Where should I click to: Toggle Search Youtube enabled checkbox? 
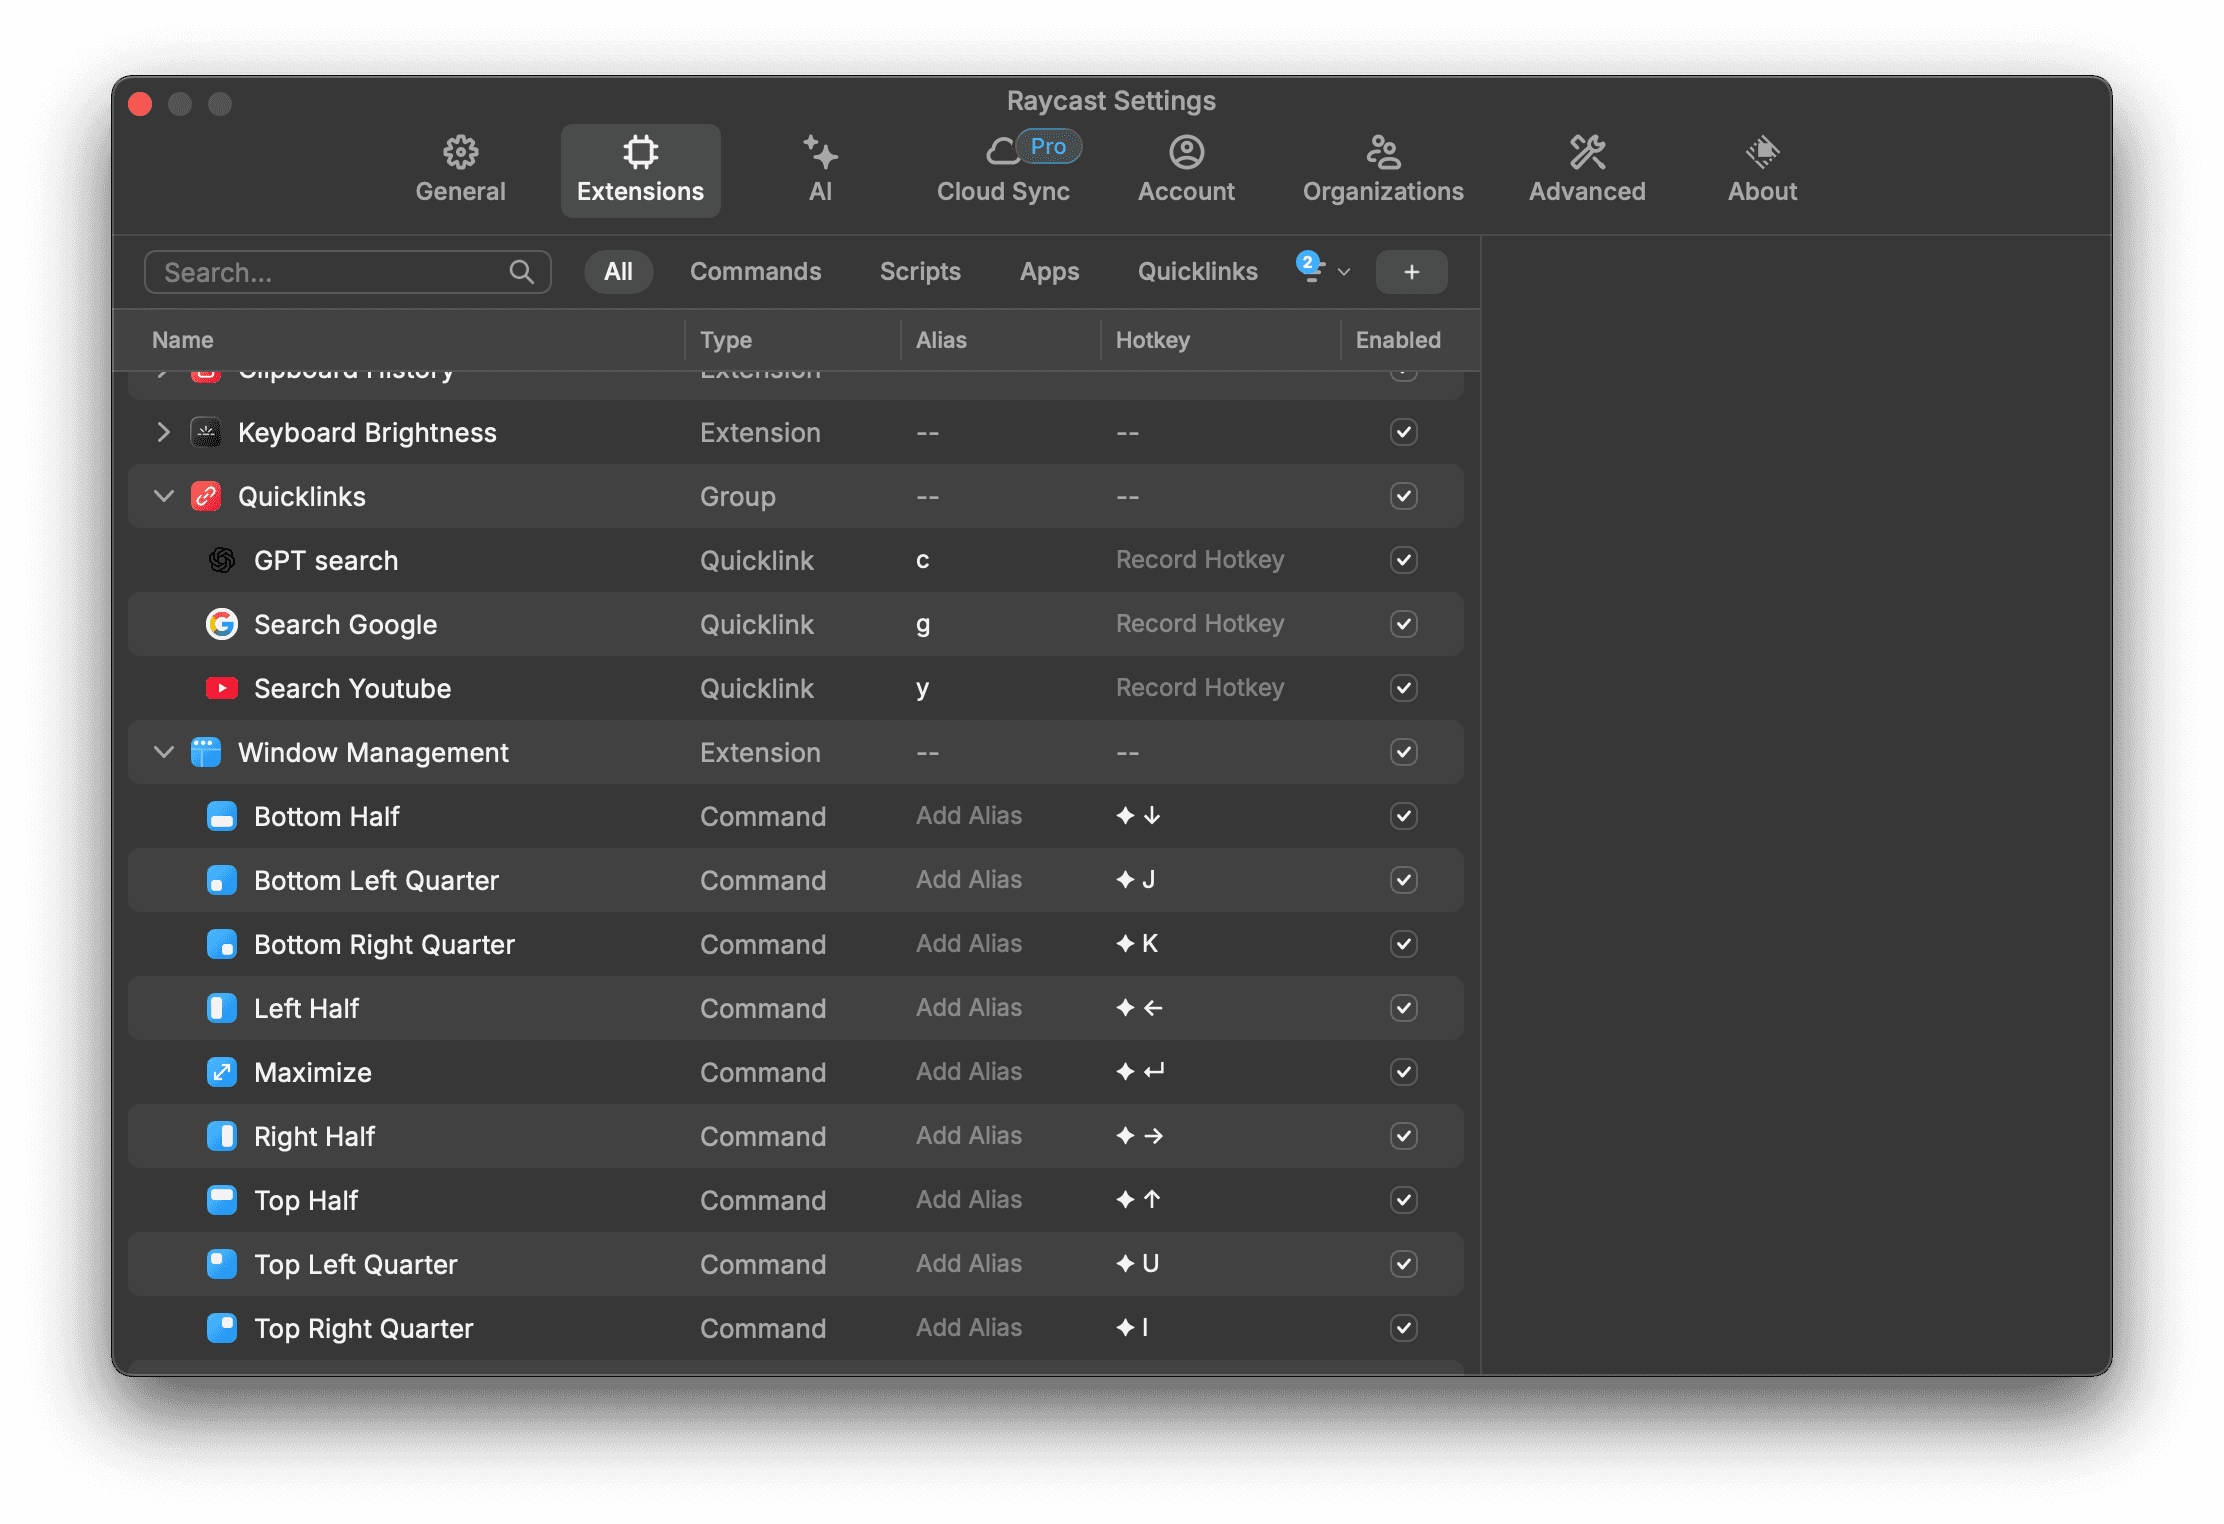click(x=1404, y=688)
